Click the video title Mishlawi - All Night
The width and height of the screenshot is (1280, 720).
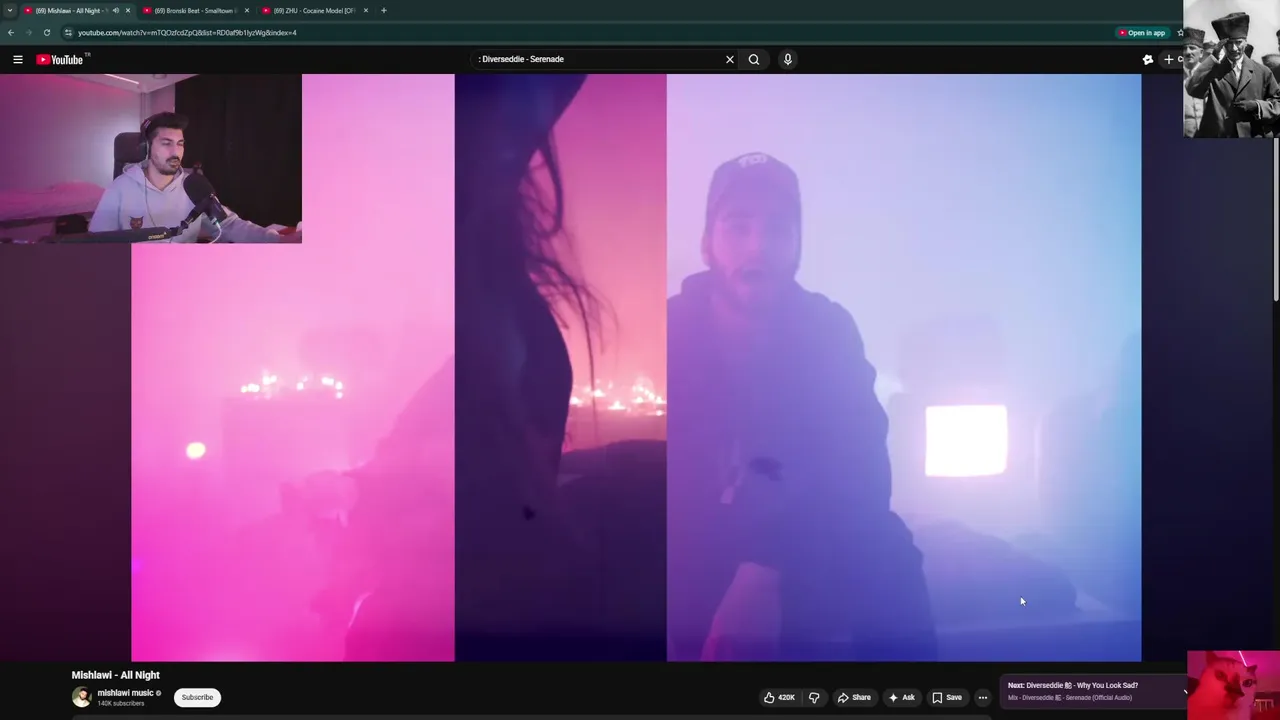point(115,675)
